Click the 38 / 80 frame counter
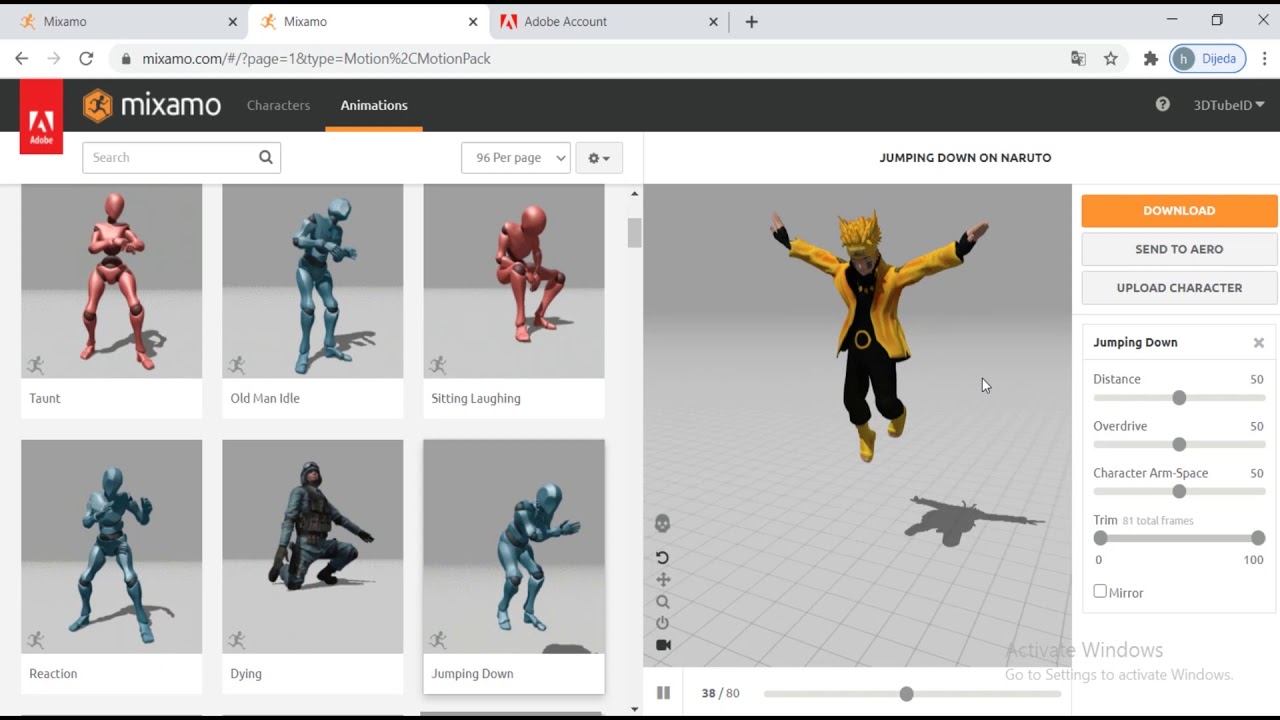 click(x=720, y=693)
